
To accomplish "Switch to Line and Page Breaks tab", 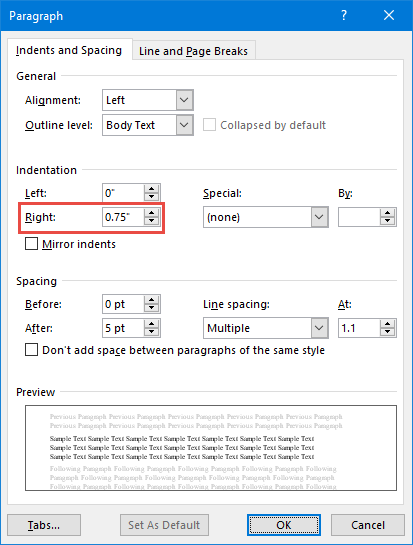I will (x=194, y=51).
